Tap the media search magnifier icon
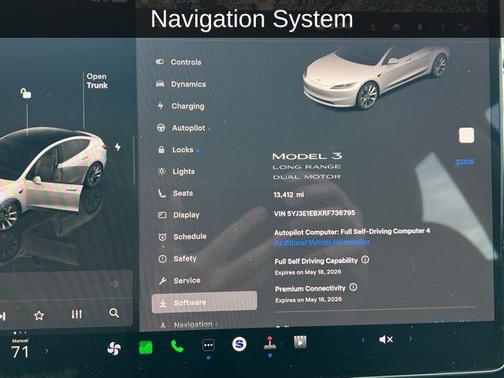Screen dimensions: 504x378 [x=114, y=313]
